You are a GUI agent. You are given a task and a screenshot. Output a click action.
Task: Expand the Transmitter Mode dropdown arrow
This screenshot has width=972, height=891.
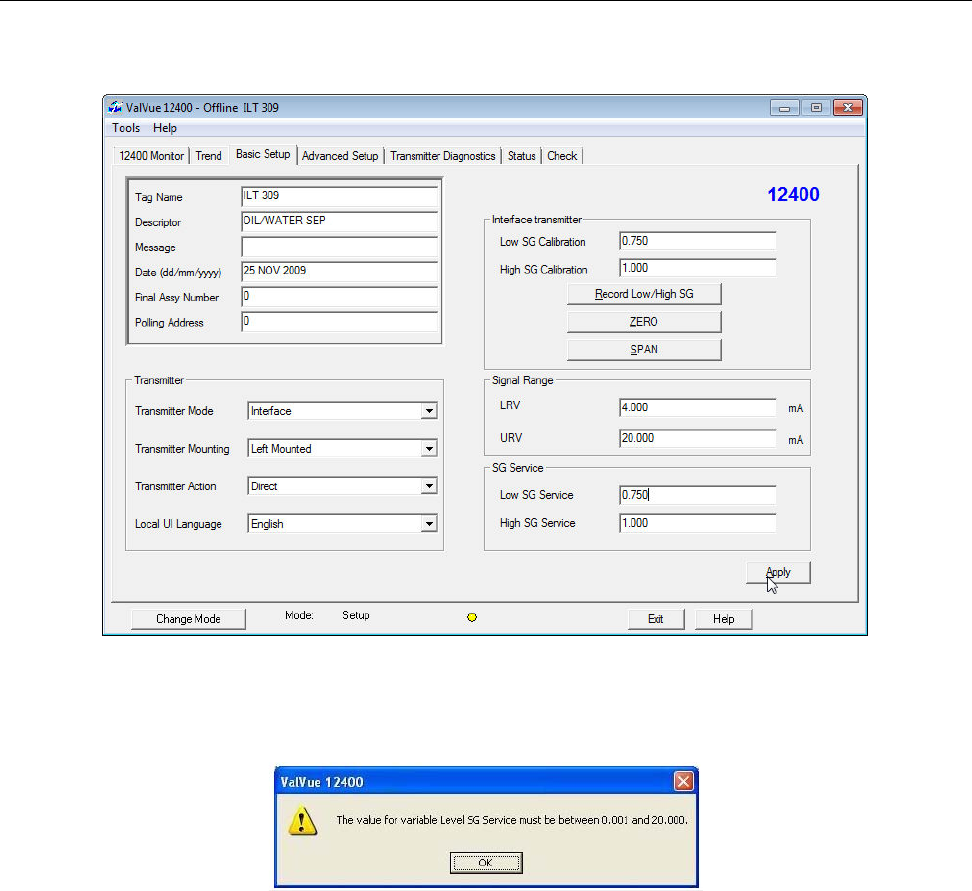[x=429, y=411]
